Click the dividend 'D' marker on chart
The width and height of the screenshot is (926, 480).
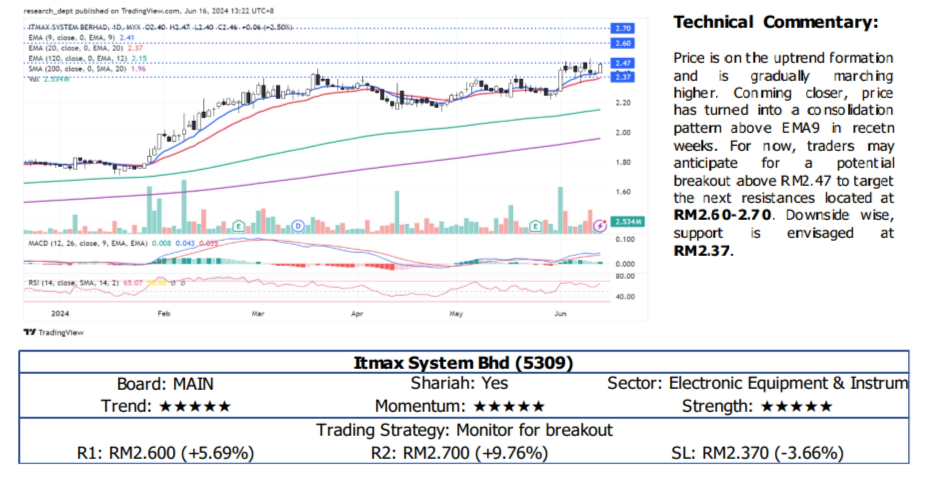click(299, 227)
